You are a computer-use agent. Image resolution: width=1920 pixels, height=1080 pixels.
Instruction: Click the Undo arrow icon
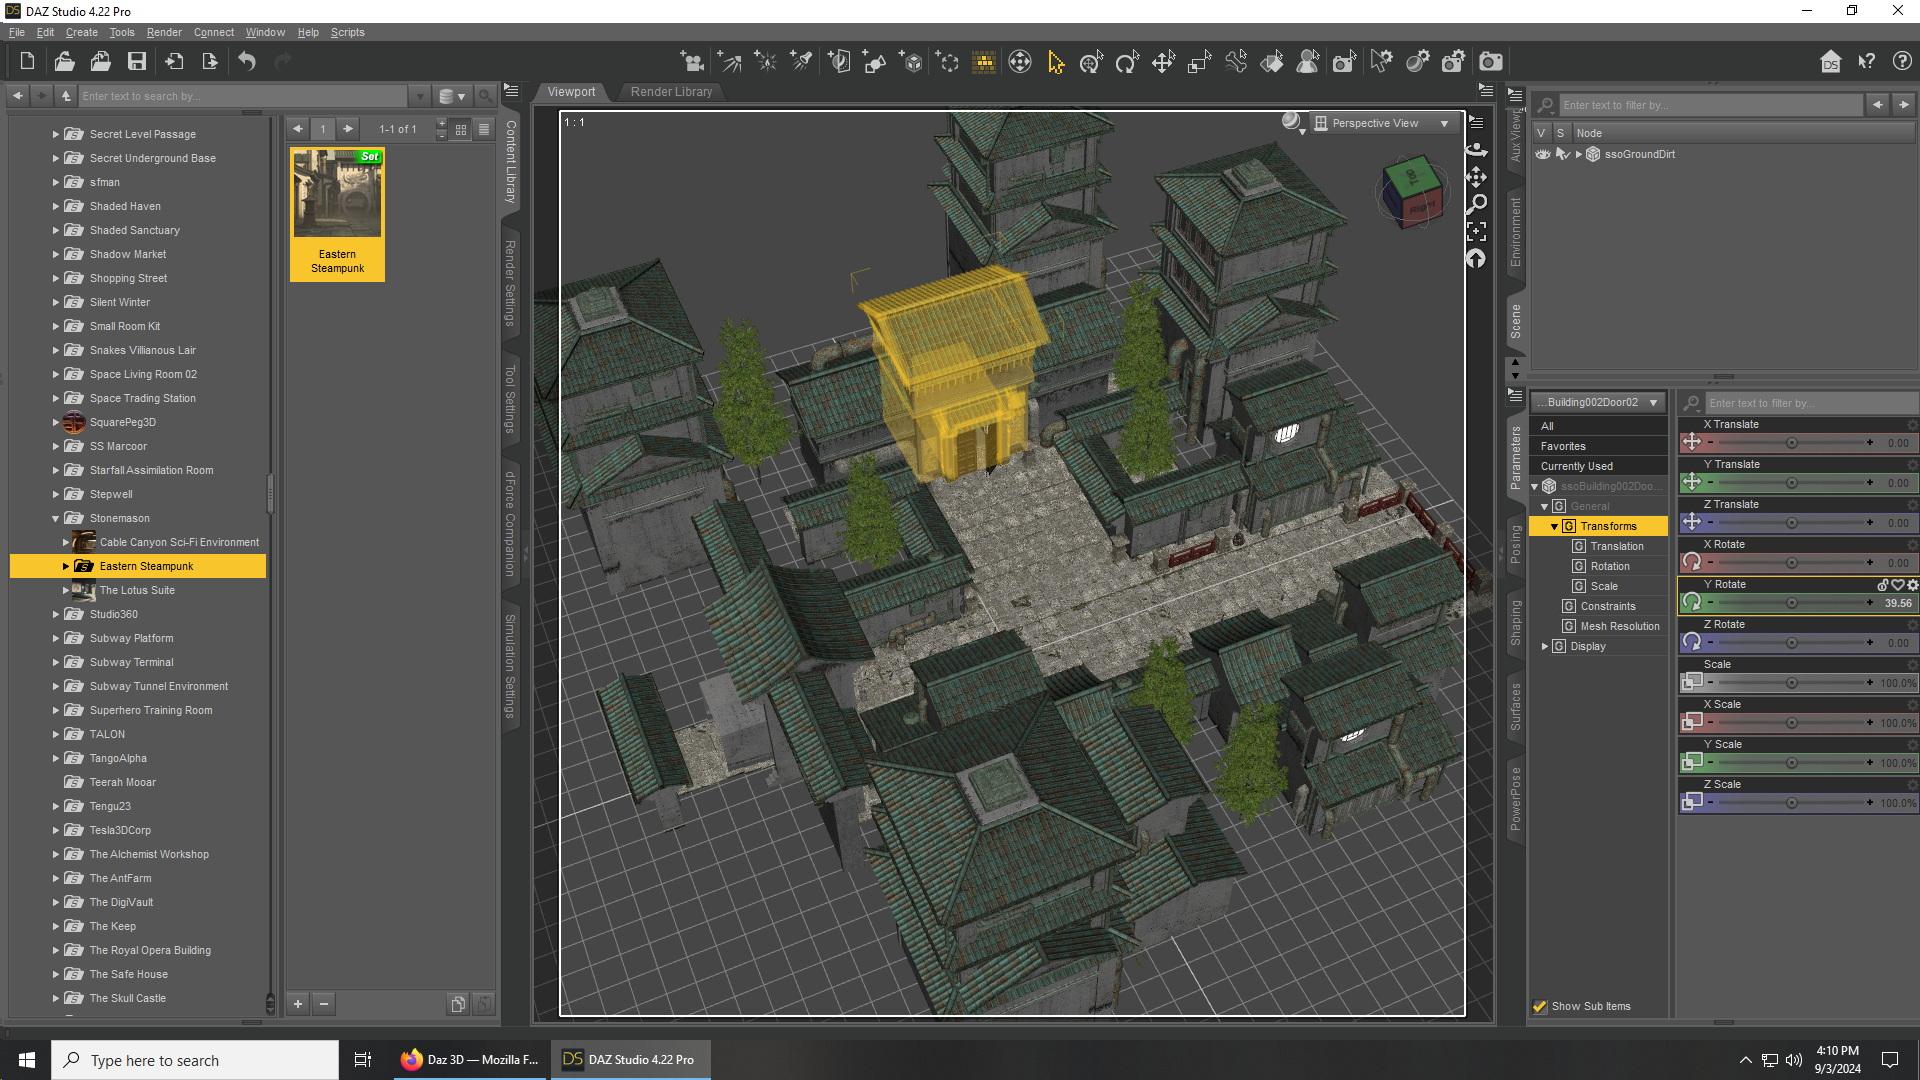(247, 62)
